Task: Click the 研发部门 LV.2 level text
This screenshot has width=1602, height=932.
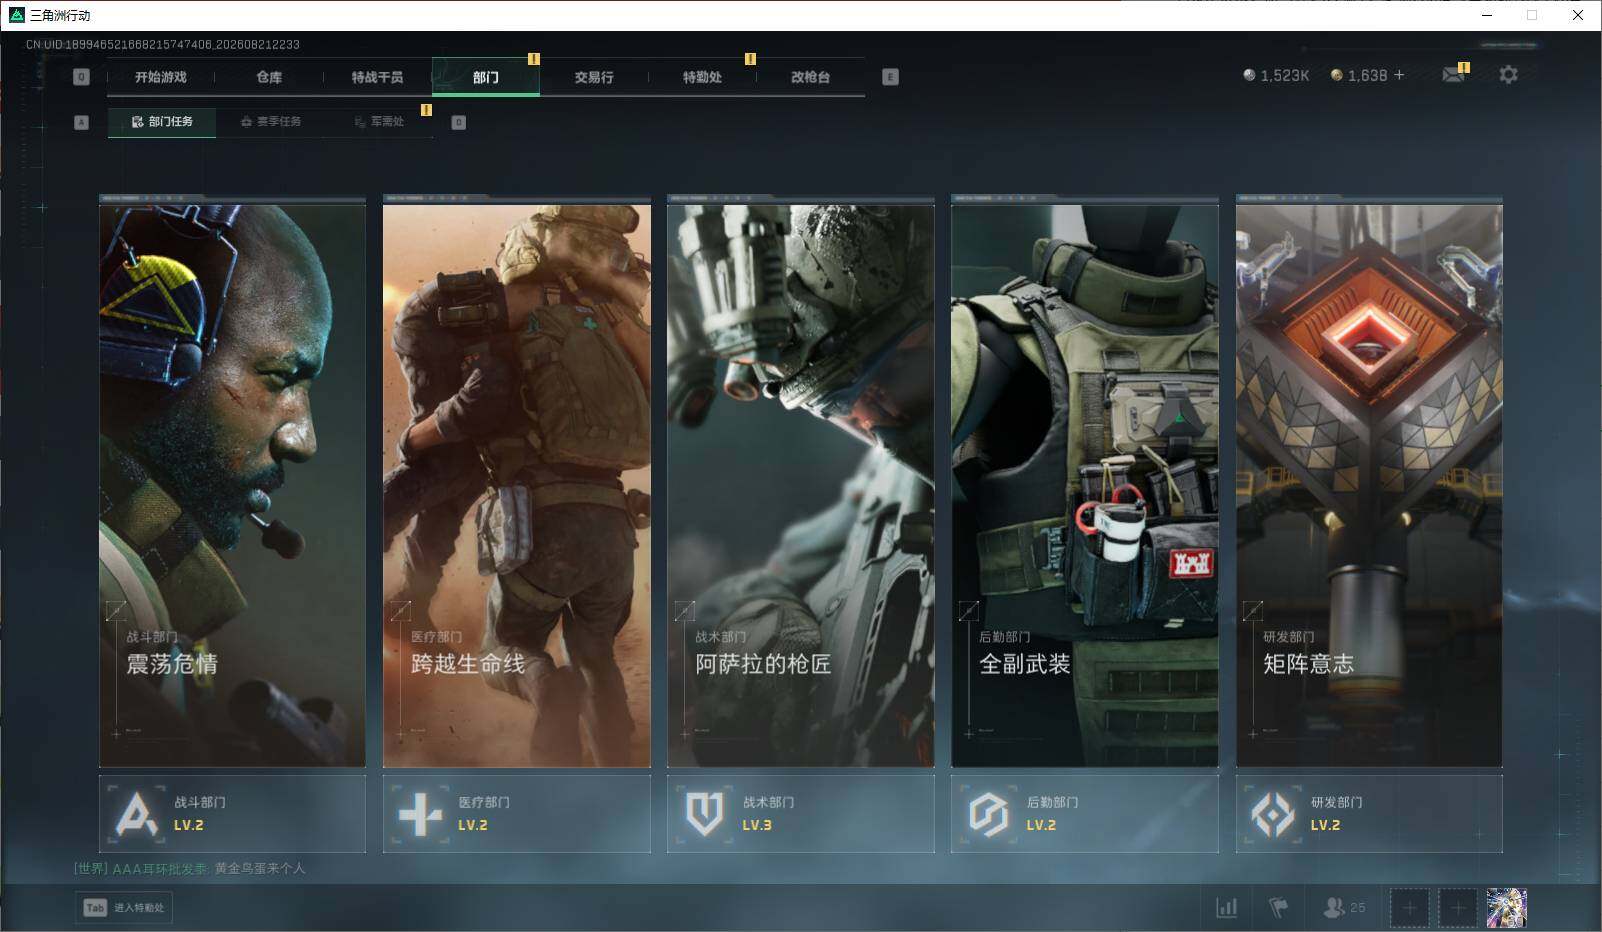Action: (x=1325, y=825)
